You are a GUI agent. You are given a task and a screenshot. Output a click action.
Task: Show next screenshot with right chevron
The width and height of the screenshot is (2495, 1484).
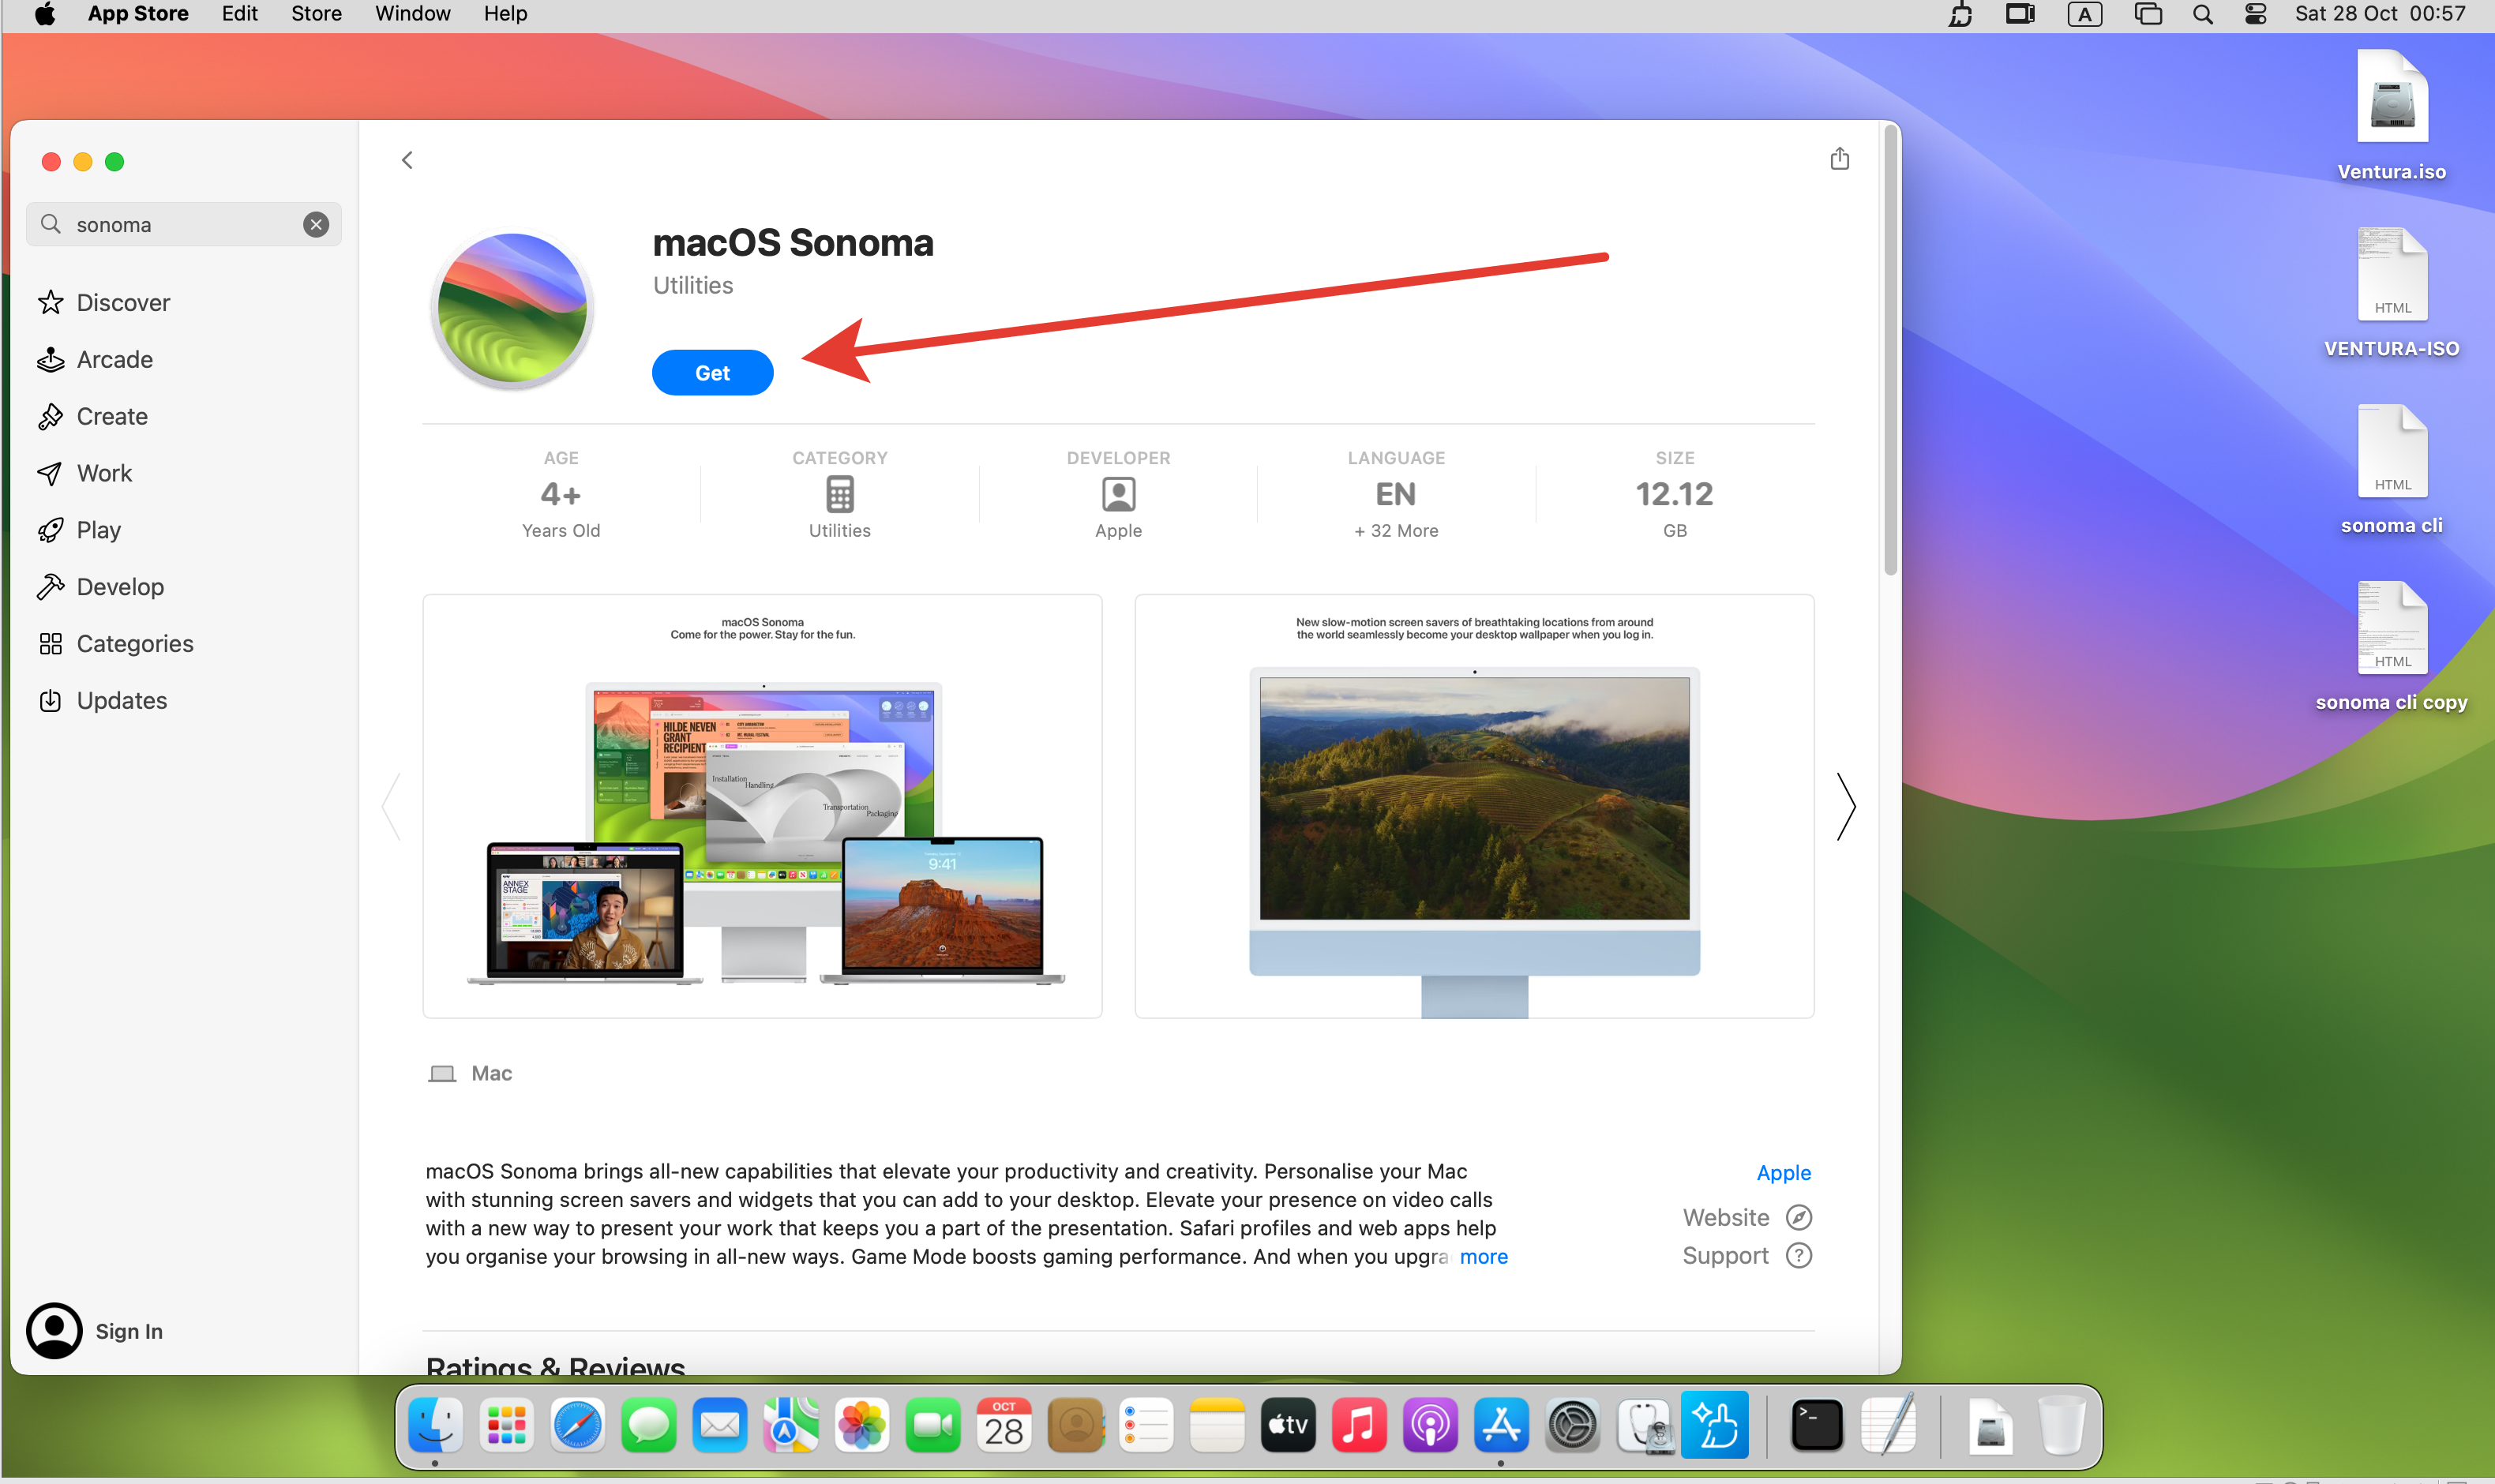(1846, 807)
